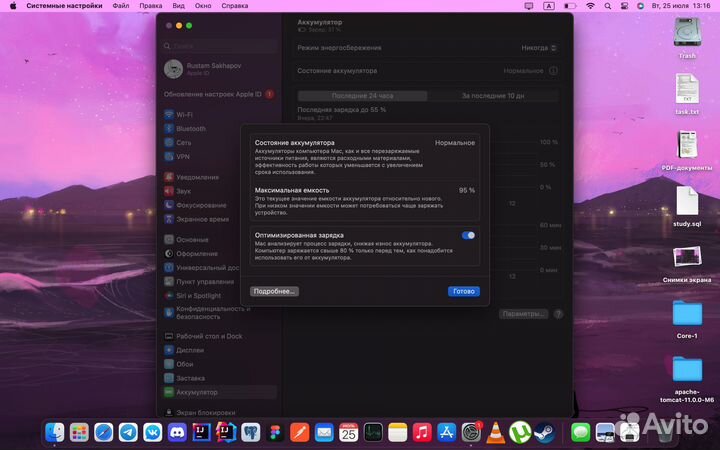
Task: Launch Steam from the Dock
Action: click(x=545, y=433)
